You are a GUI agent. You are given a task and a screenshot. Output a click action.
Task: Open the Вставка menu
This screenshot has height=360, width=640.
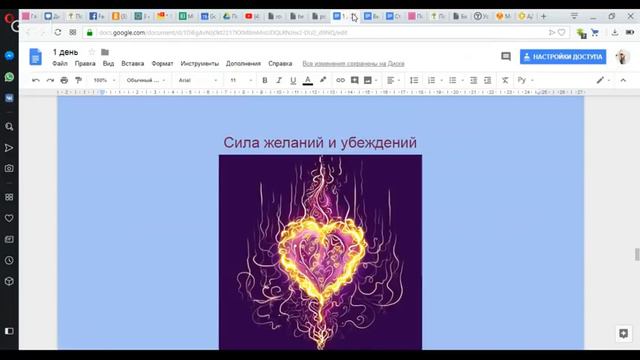(133, 64)
